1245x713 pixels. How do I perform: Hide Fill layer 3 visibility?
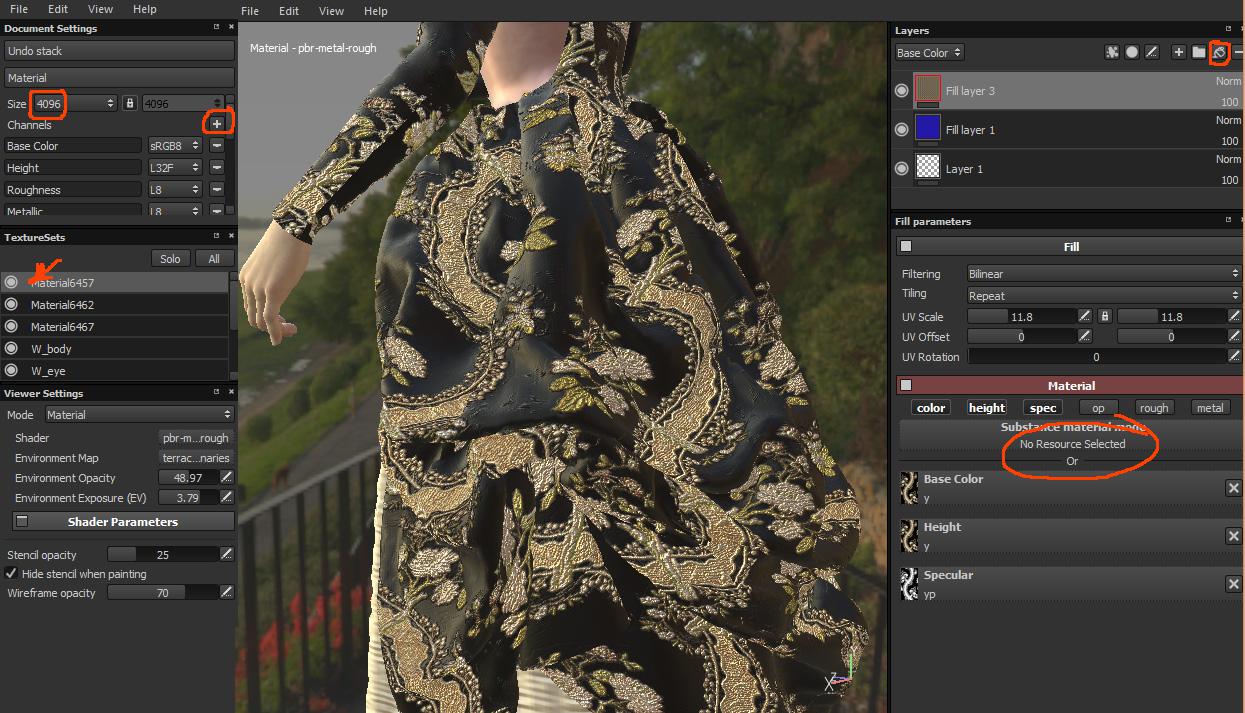[x=902, y=91]
